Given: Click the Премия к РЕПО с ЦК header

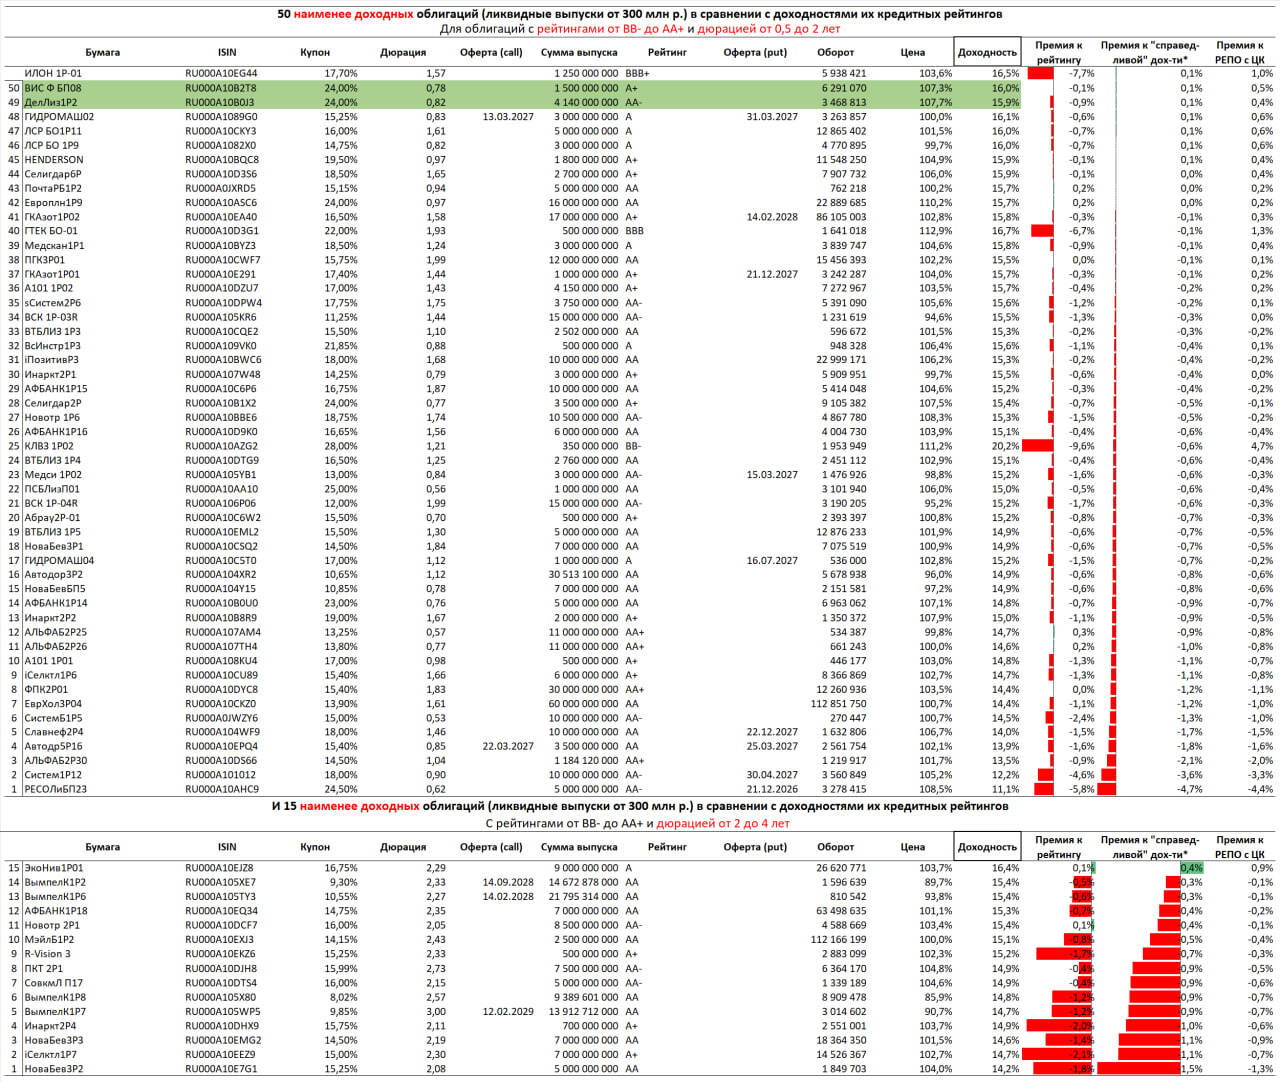Looking at the screenshot, I should 1239,52.
